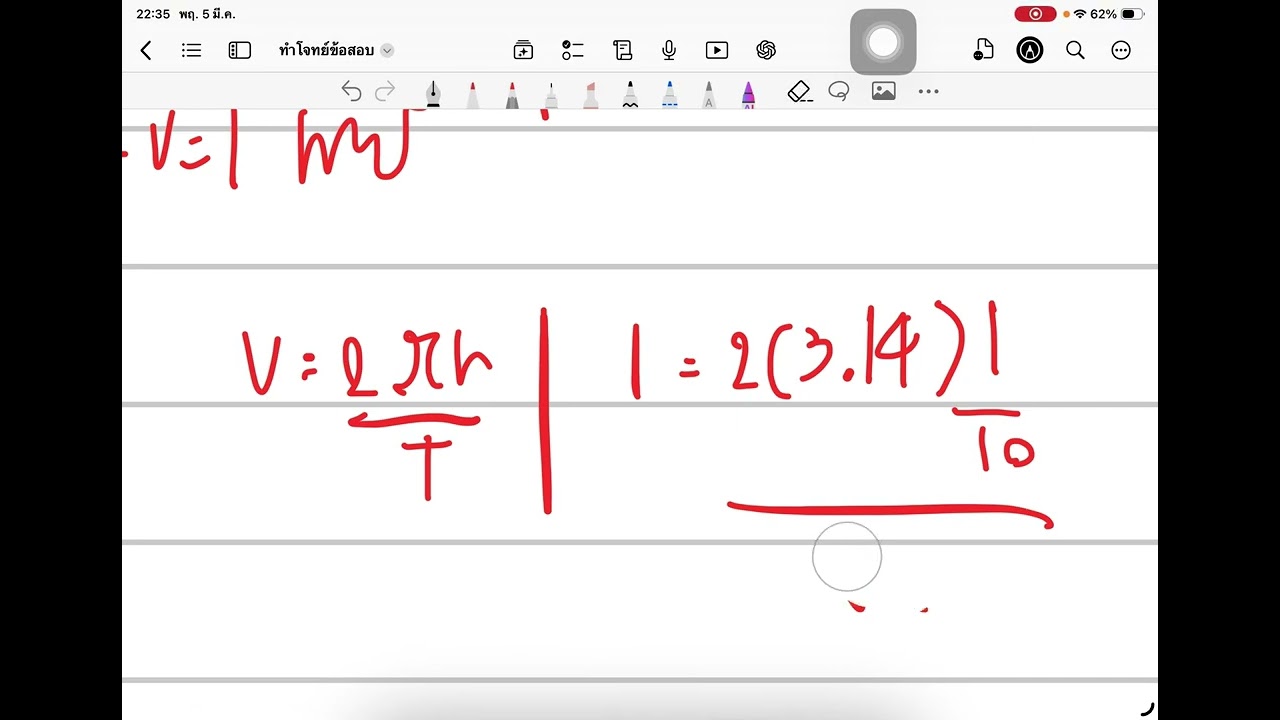
Task: Select the lasso selection tool
Action: 839,92
